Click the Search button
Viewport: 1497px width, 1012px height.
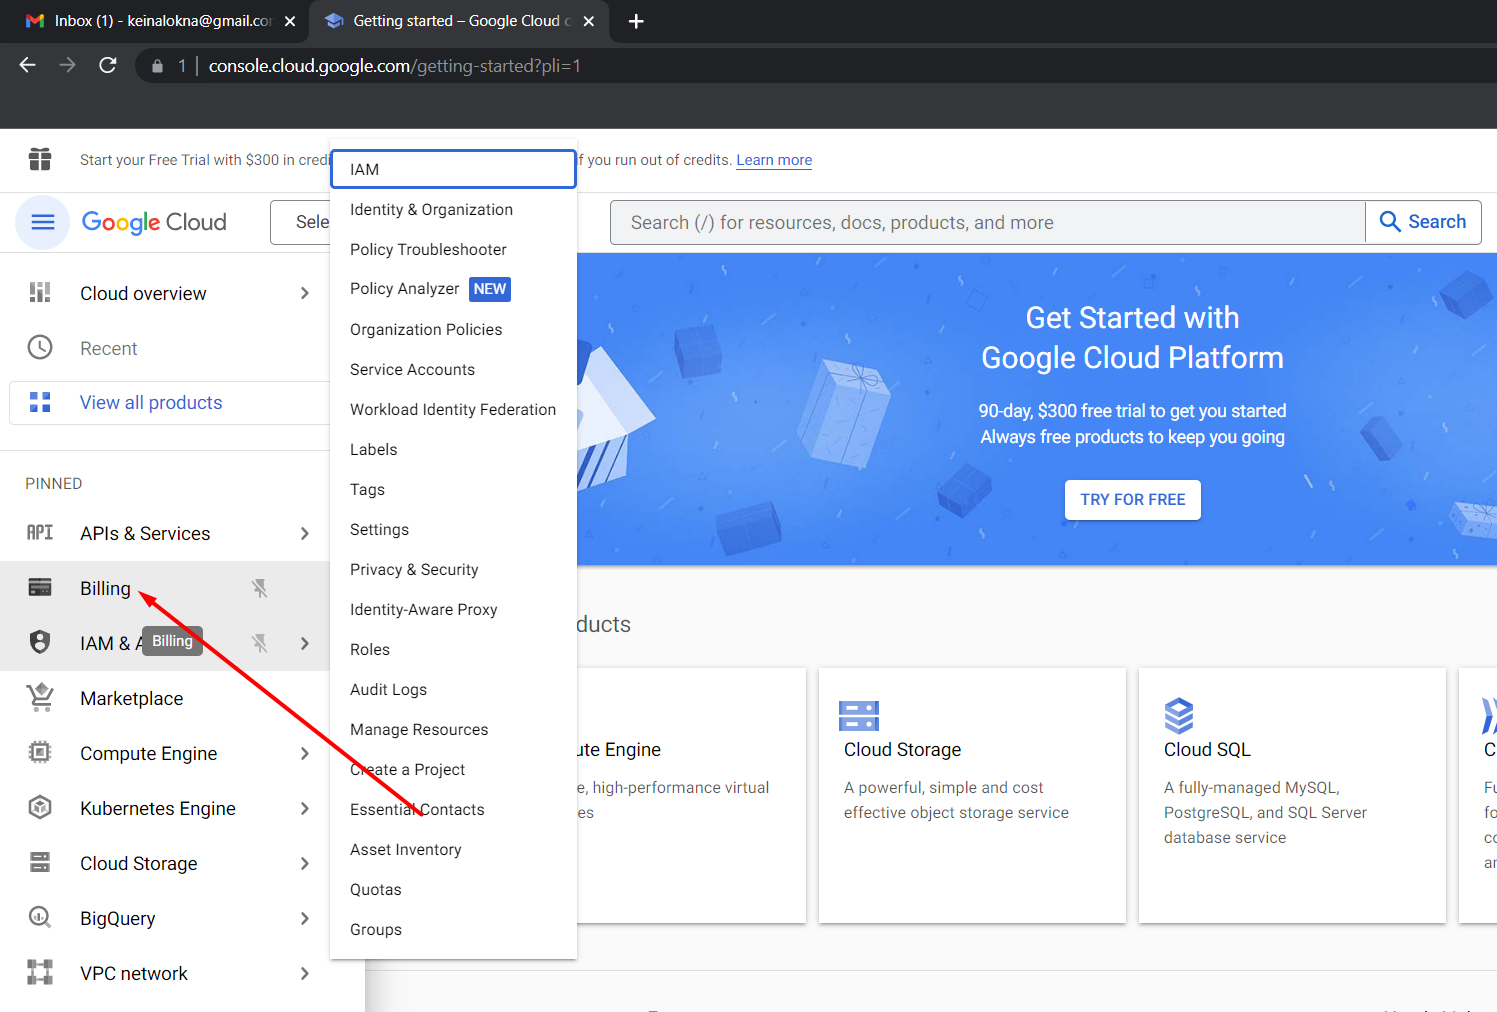(x=1423, y=222)
